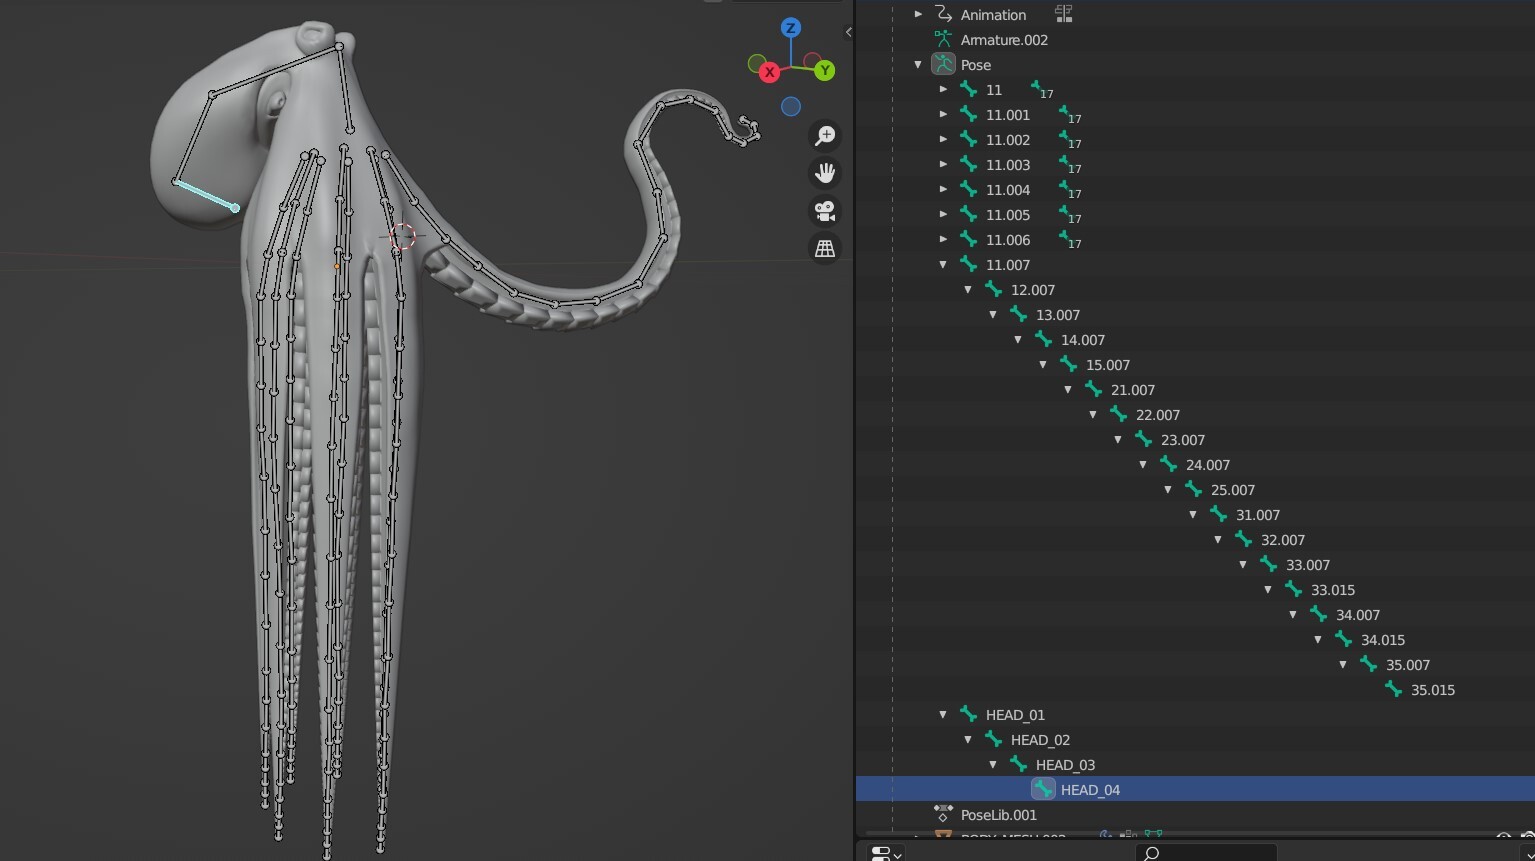Image resolution: width=1535 pixels, height=861 pixels.
Task: Click the magnifier zoom icon in the viewport
Action: click(824, 136)
